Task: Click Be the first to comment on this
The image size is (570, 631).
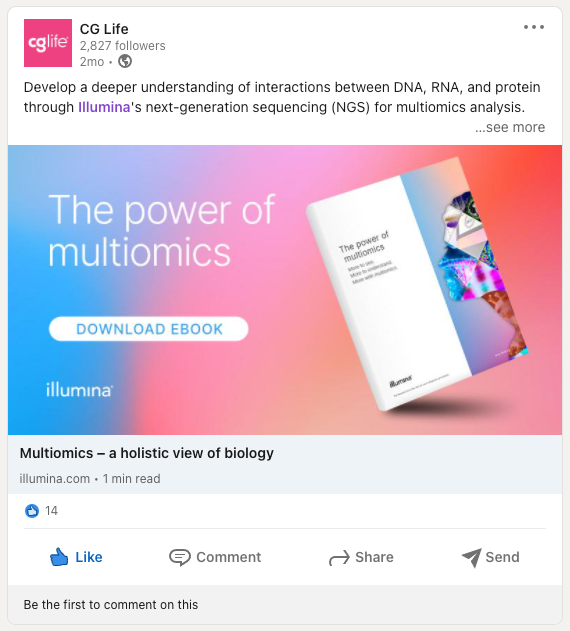Action: 111,604
